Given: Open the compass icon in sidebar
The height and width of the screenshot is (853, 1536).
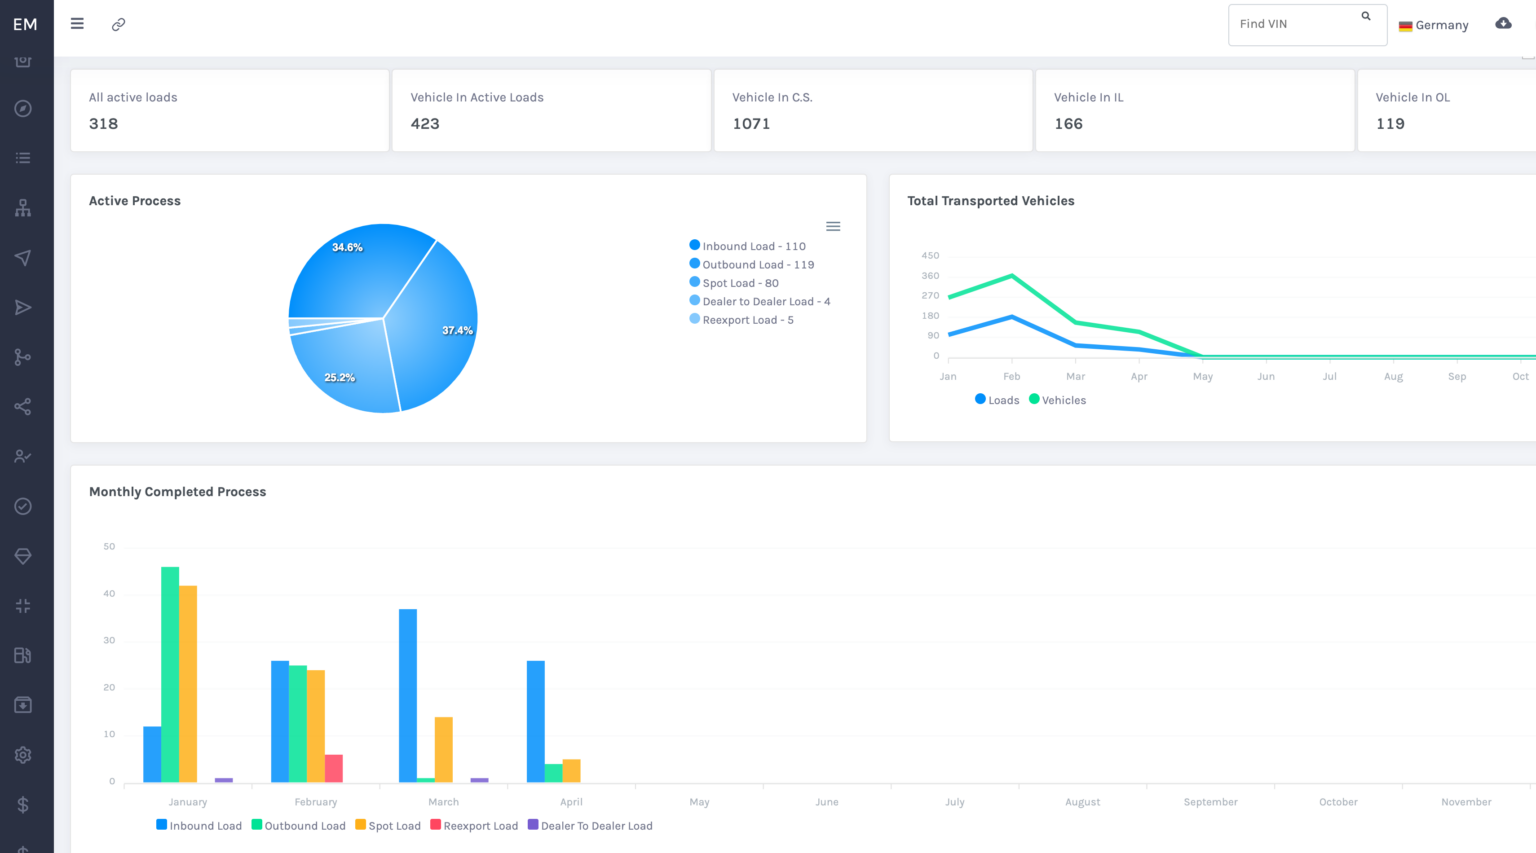Looking at the screenshot, I should tap(23, 108).
